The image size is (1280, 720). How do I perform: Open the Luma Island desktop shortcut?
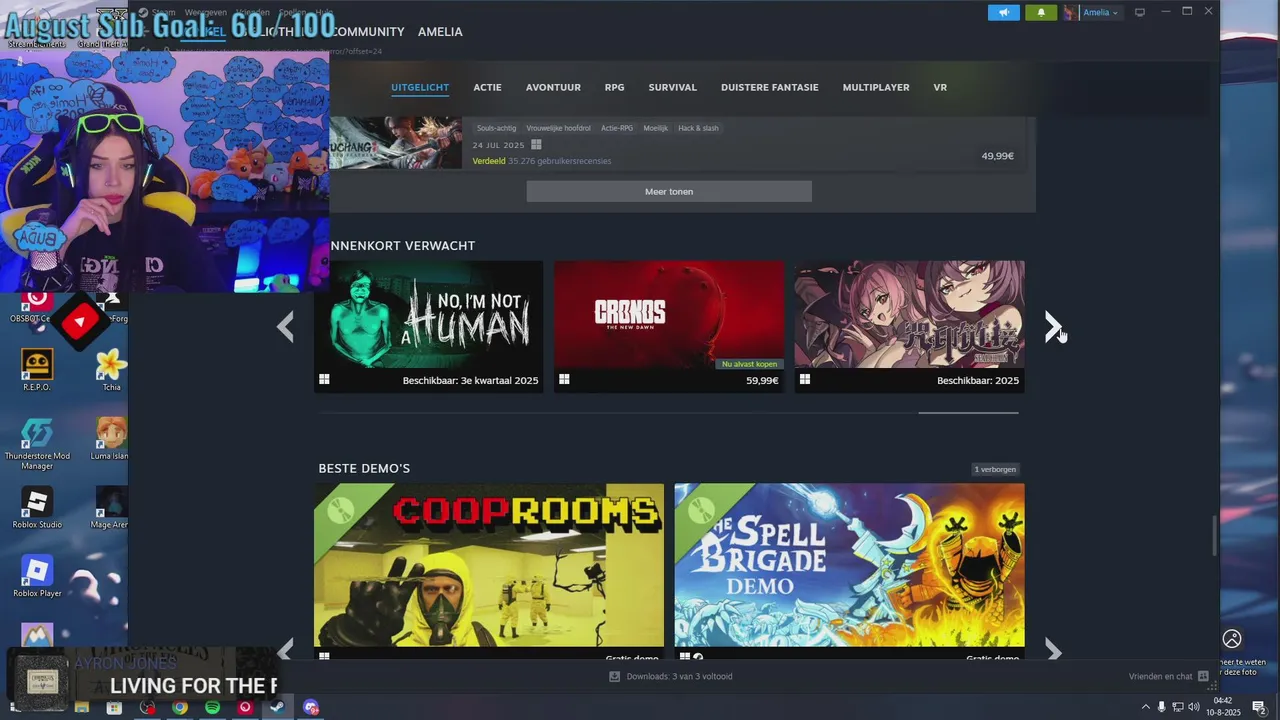click(x=110, y=439)
